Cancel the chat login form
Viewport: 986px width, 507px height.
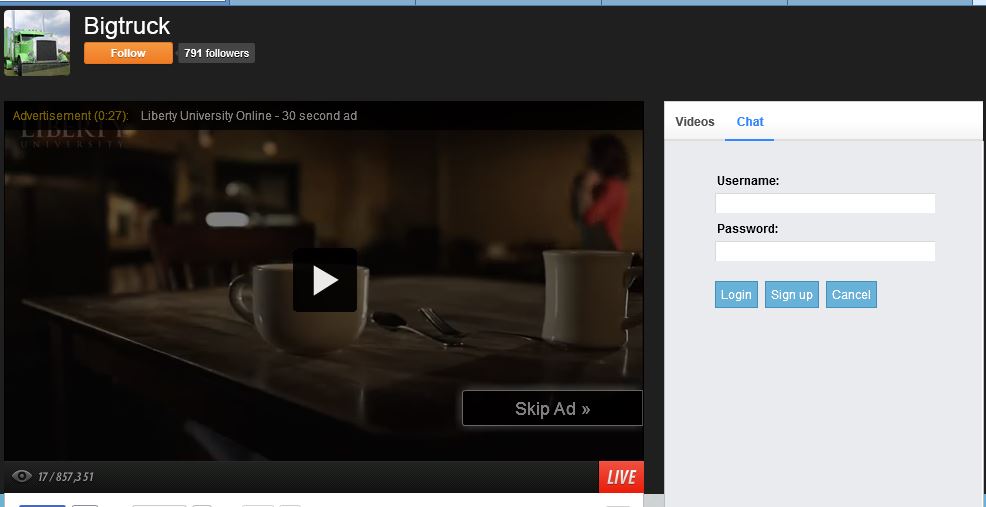pyautogui.click(x=851, y=295)
